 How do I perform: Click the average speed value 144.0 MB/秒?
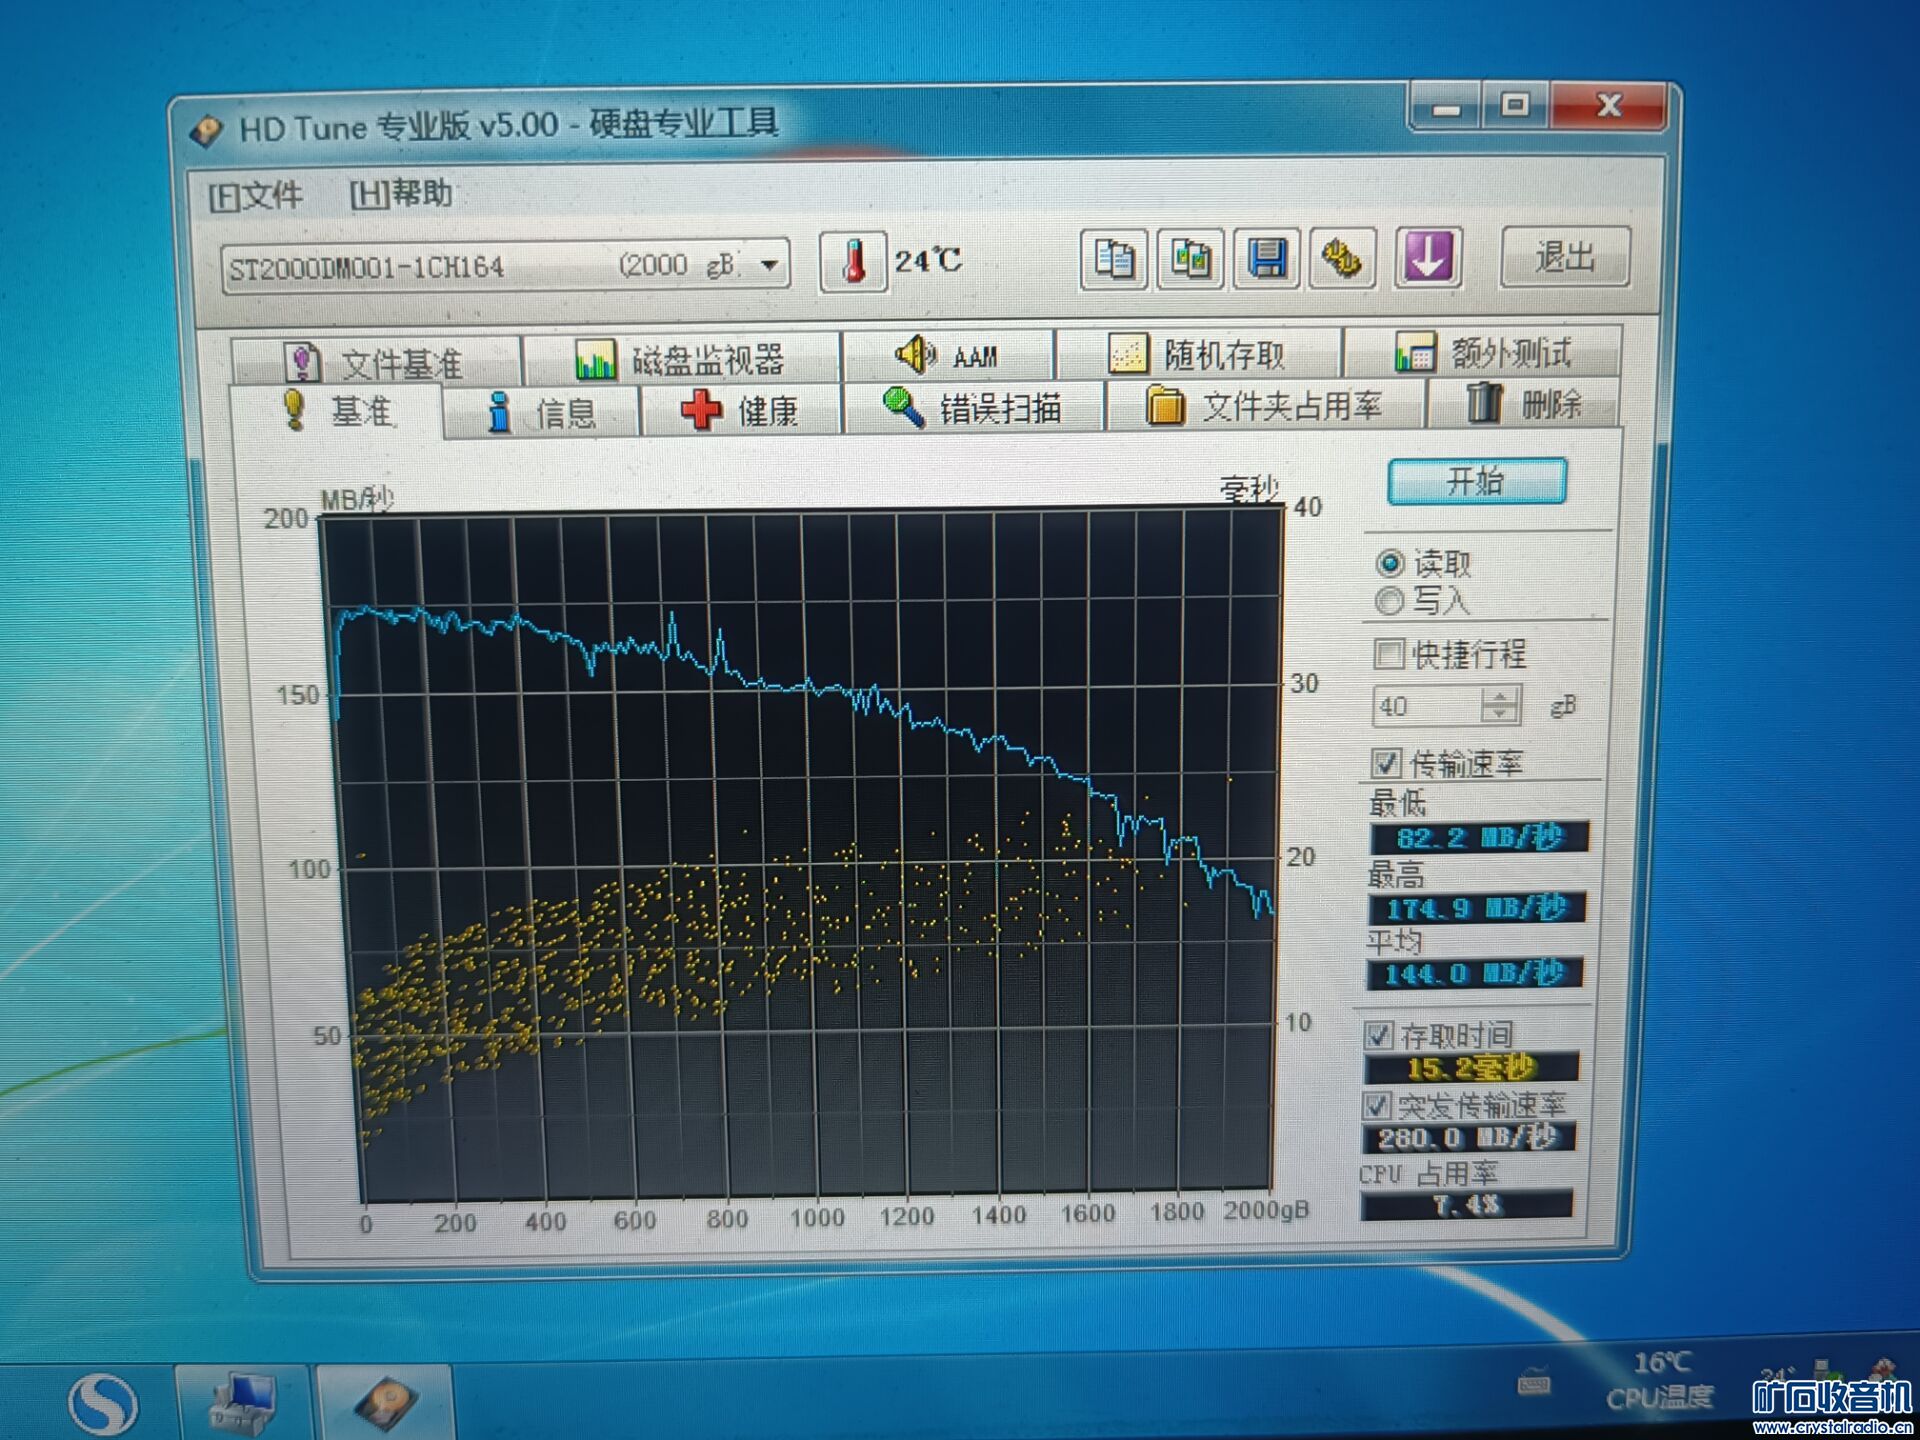point(1473,973)
